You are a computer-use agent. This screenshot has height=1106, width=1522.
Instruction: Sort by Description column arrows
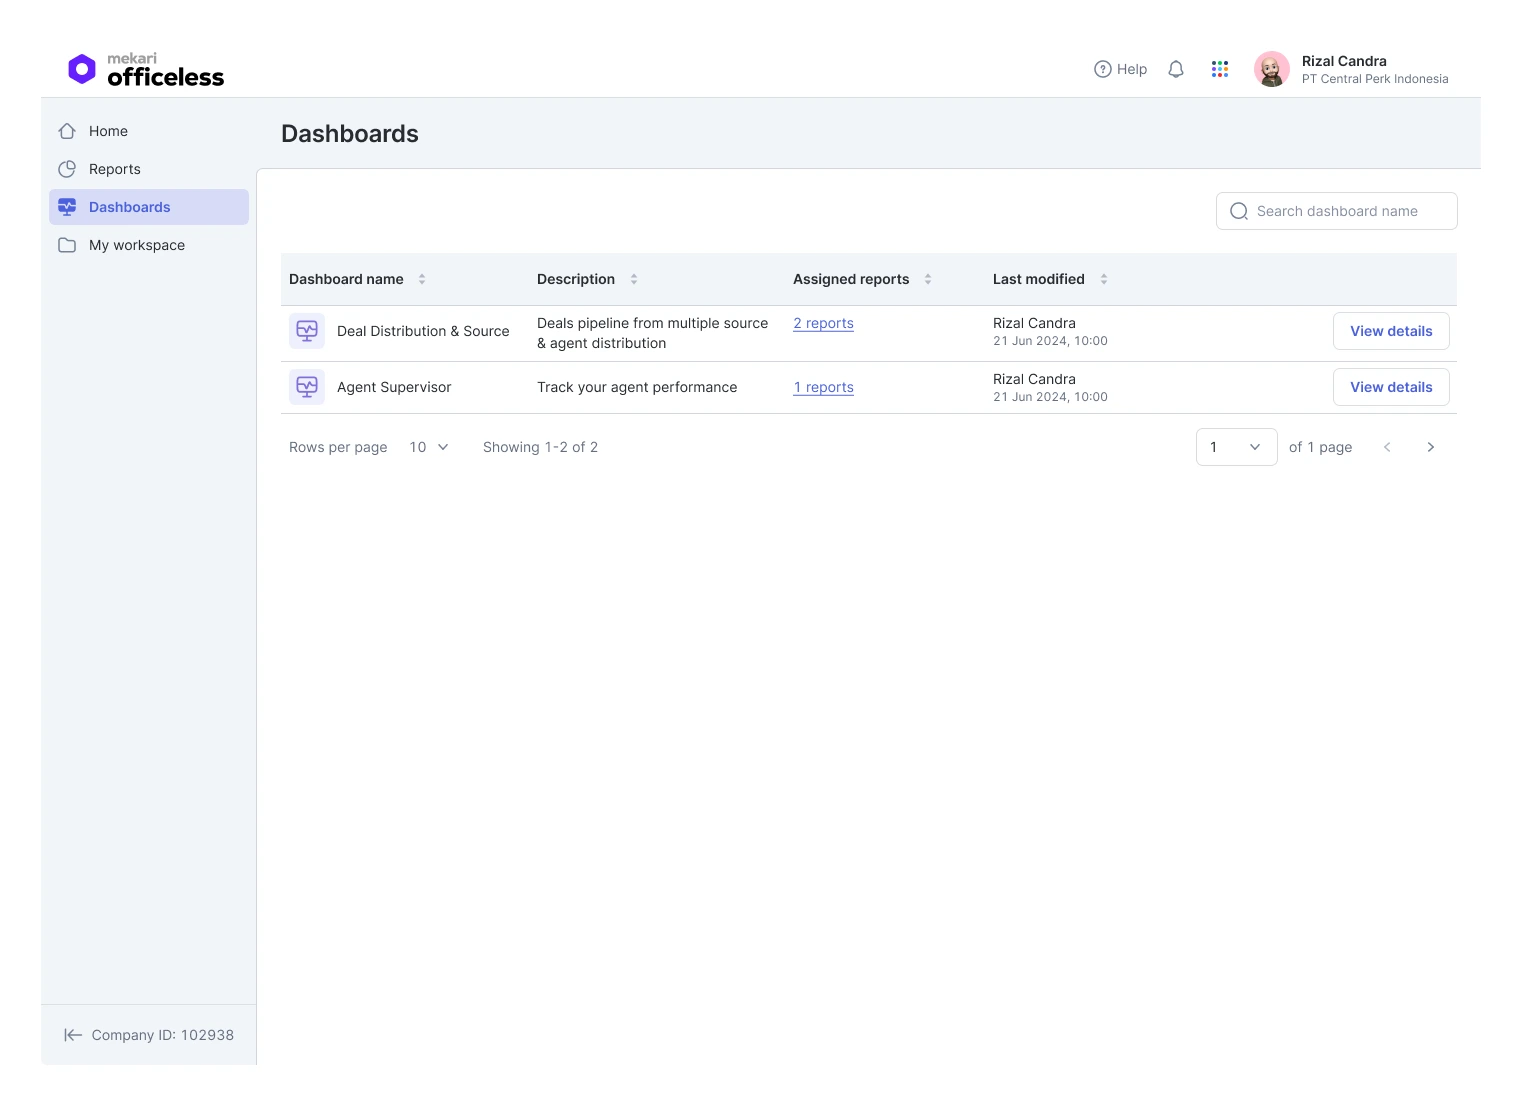coord(634,279)
